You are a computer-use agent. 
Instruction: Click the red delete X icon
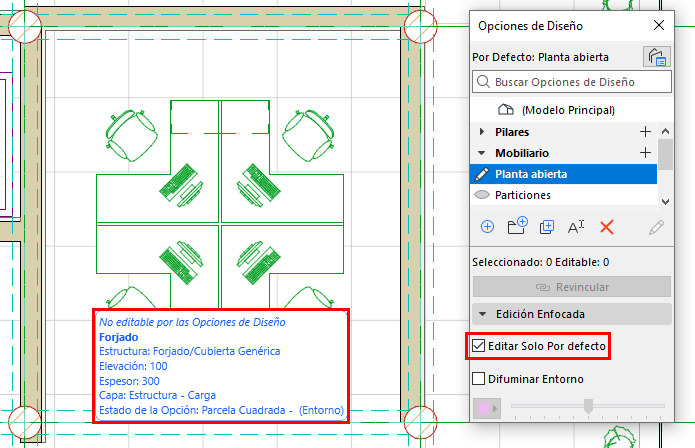pos(606,227)
